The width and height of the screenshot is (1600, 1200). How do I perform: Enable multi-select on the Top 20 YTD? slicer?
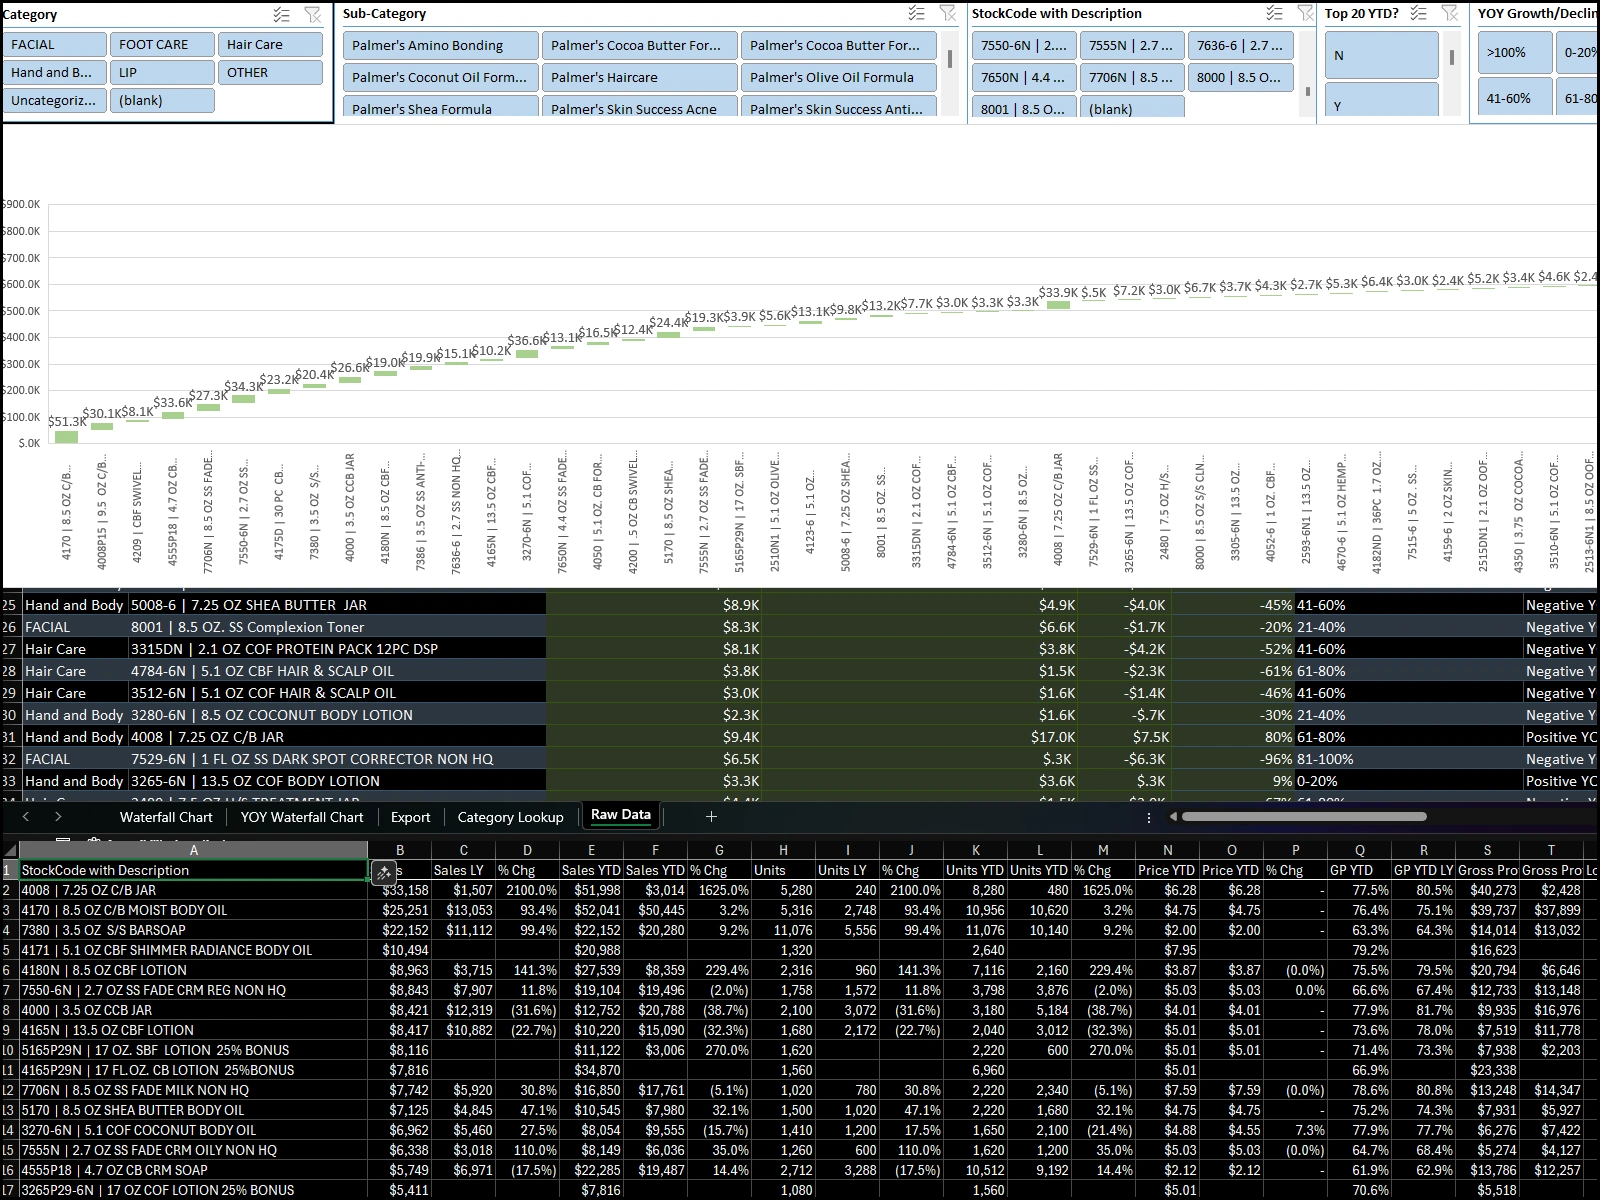coord(1419,14)
